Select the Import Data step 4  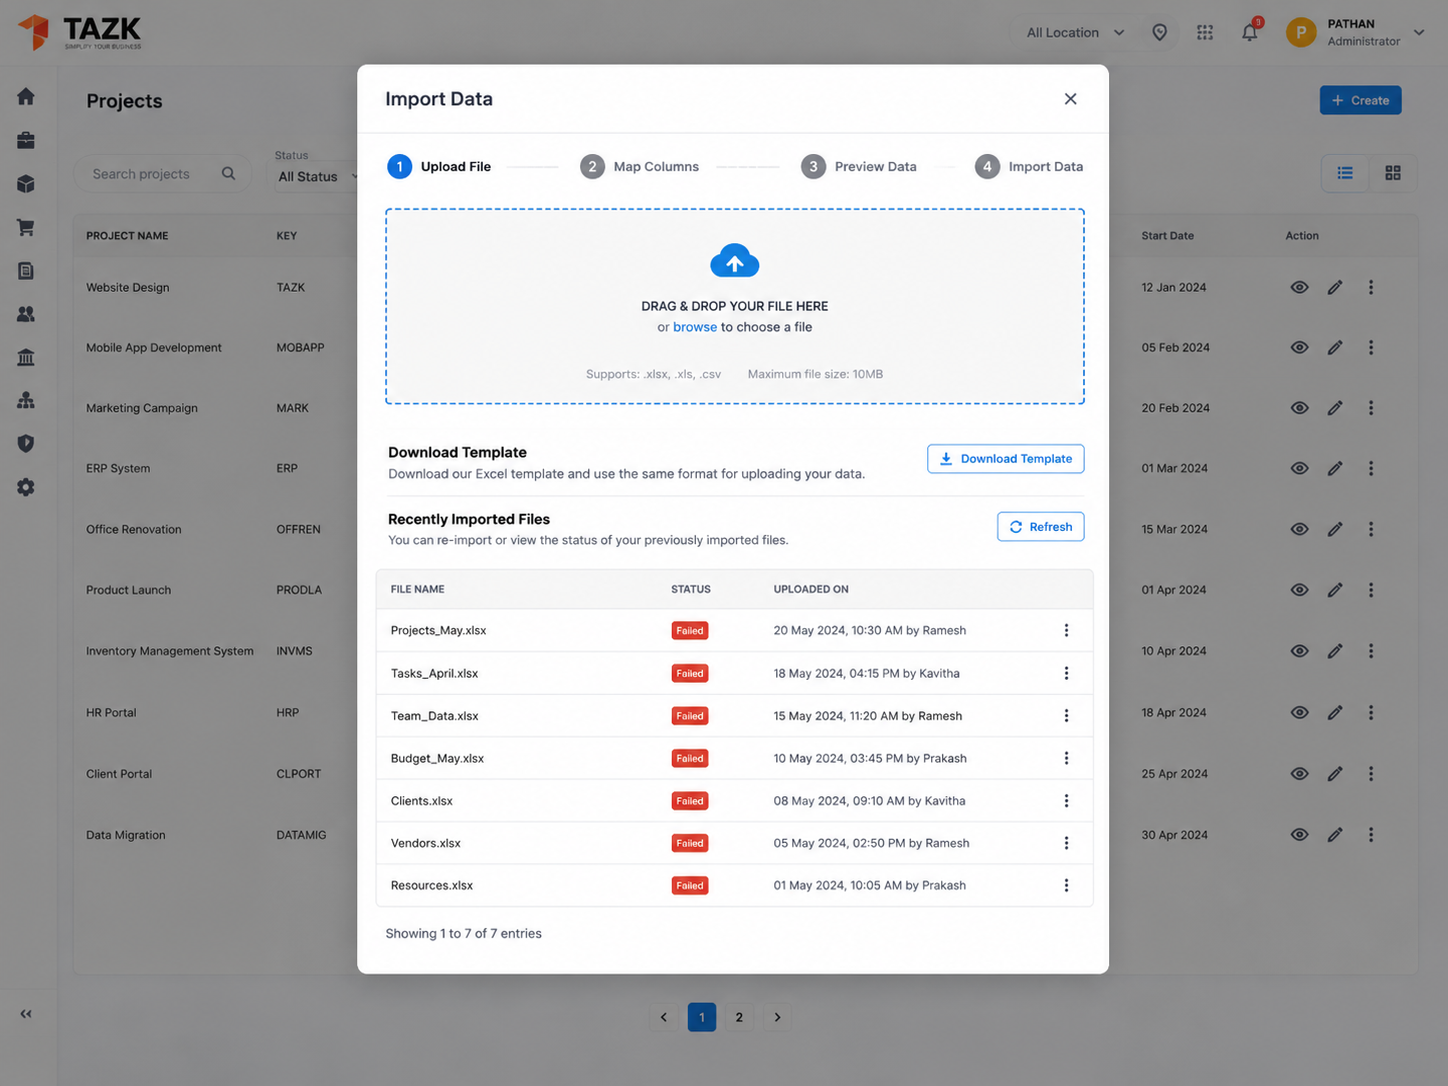pos(1029,167)
